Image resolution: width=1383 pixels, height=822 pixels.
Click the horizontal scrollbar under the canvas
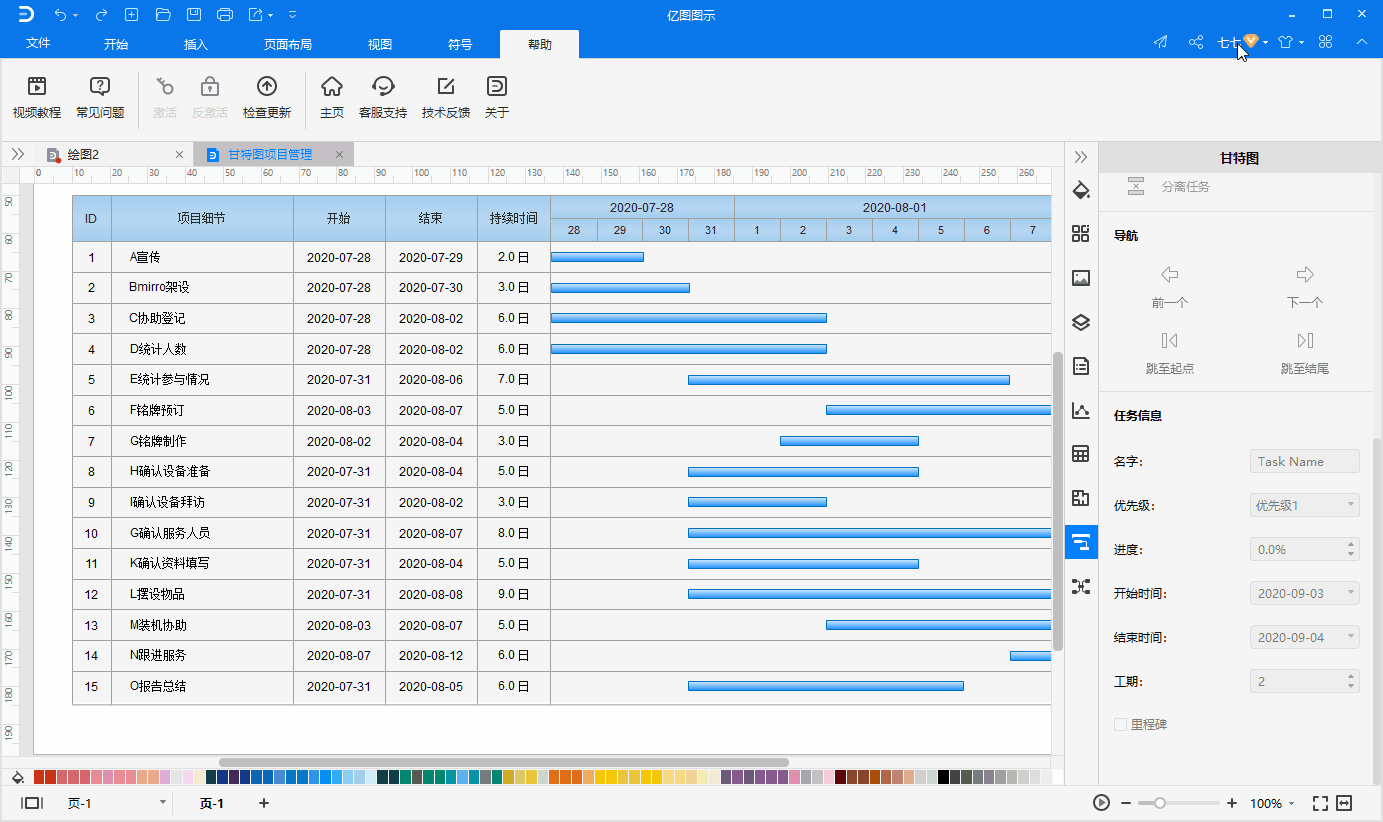click(504, 762)
